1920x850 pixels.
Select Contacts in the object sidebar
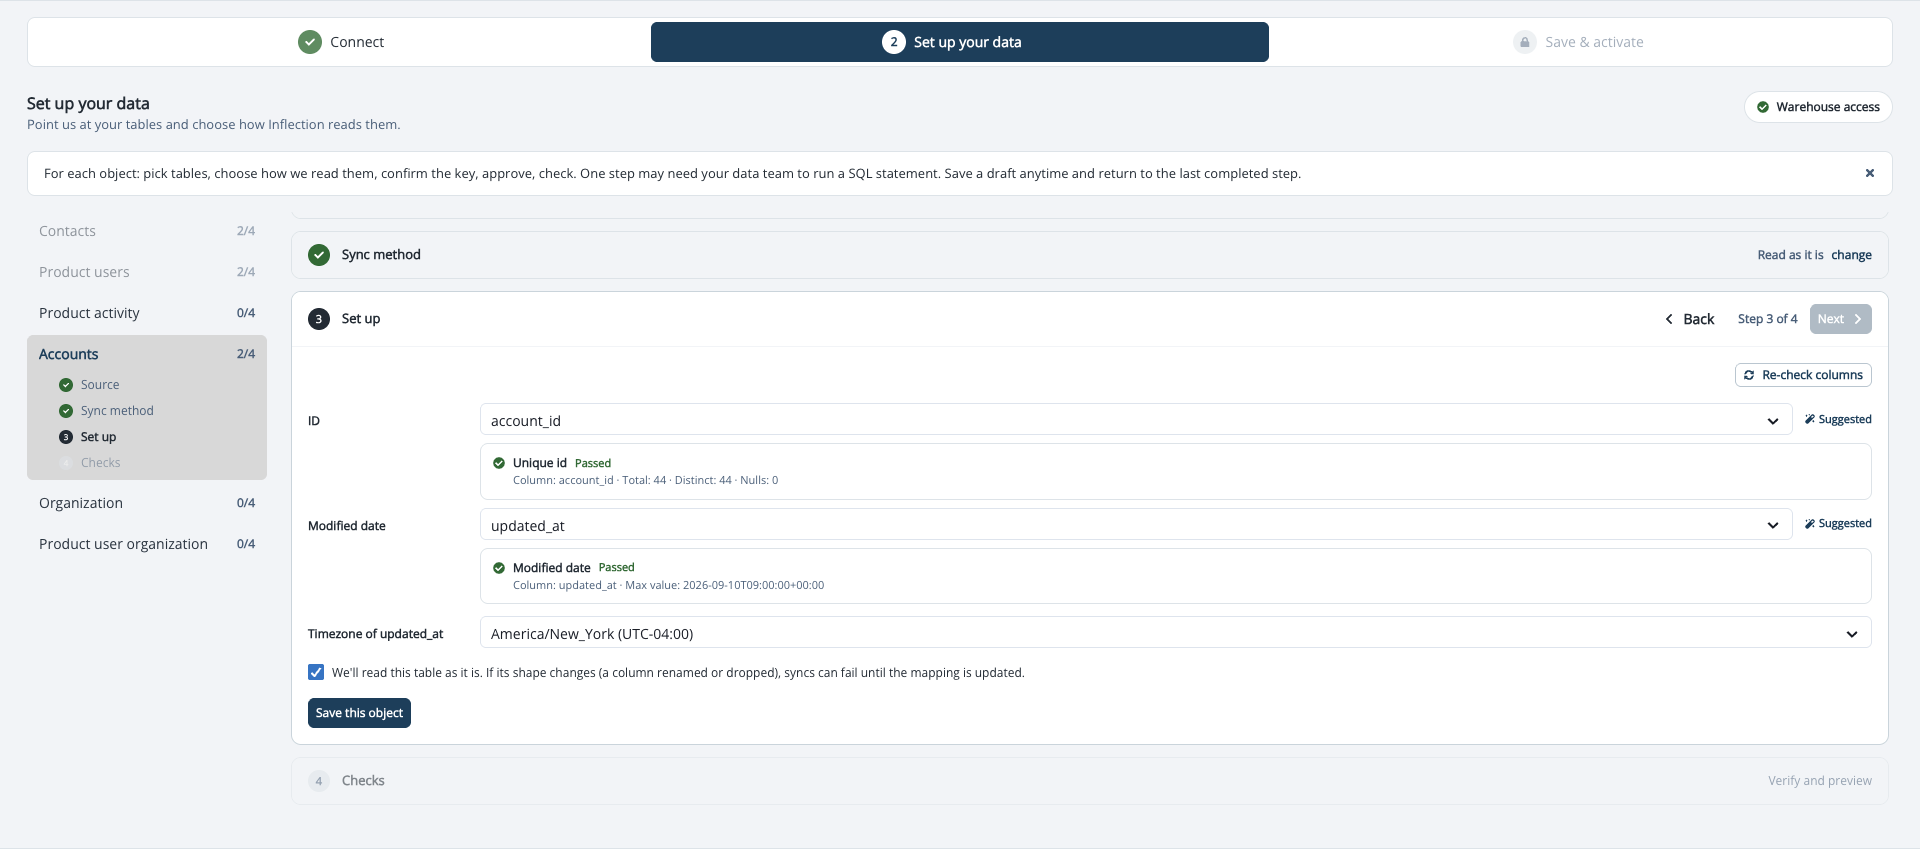point(147,231)
